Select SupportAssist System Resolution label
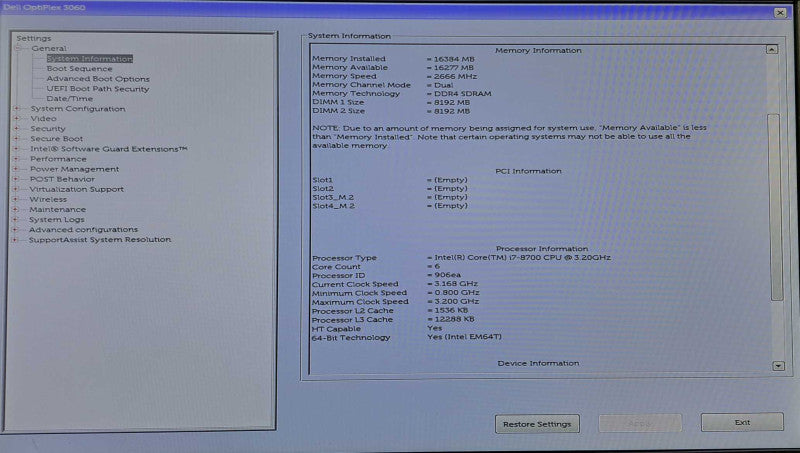 coord(100,240)
